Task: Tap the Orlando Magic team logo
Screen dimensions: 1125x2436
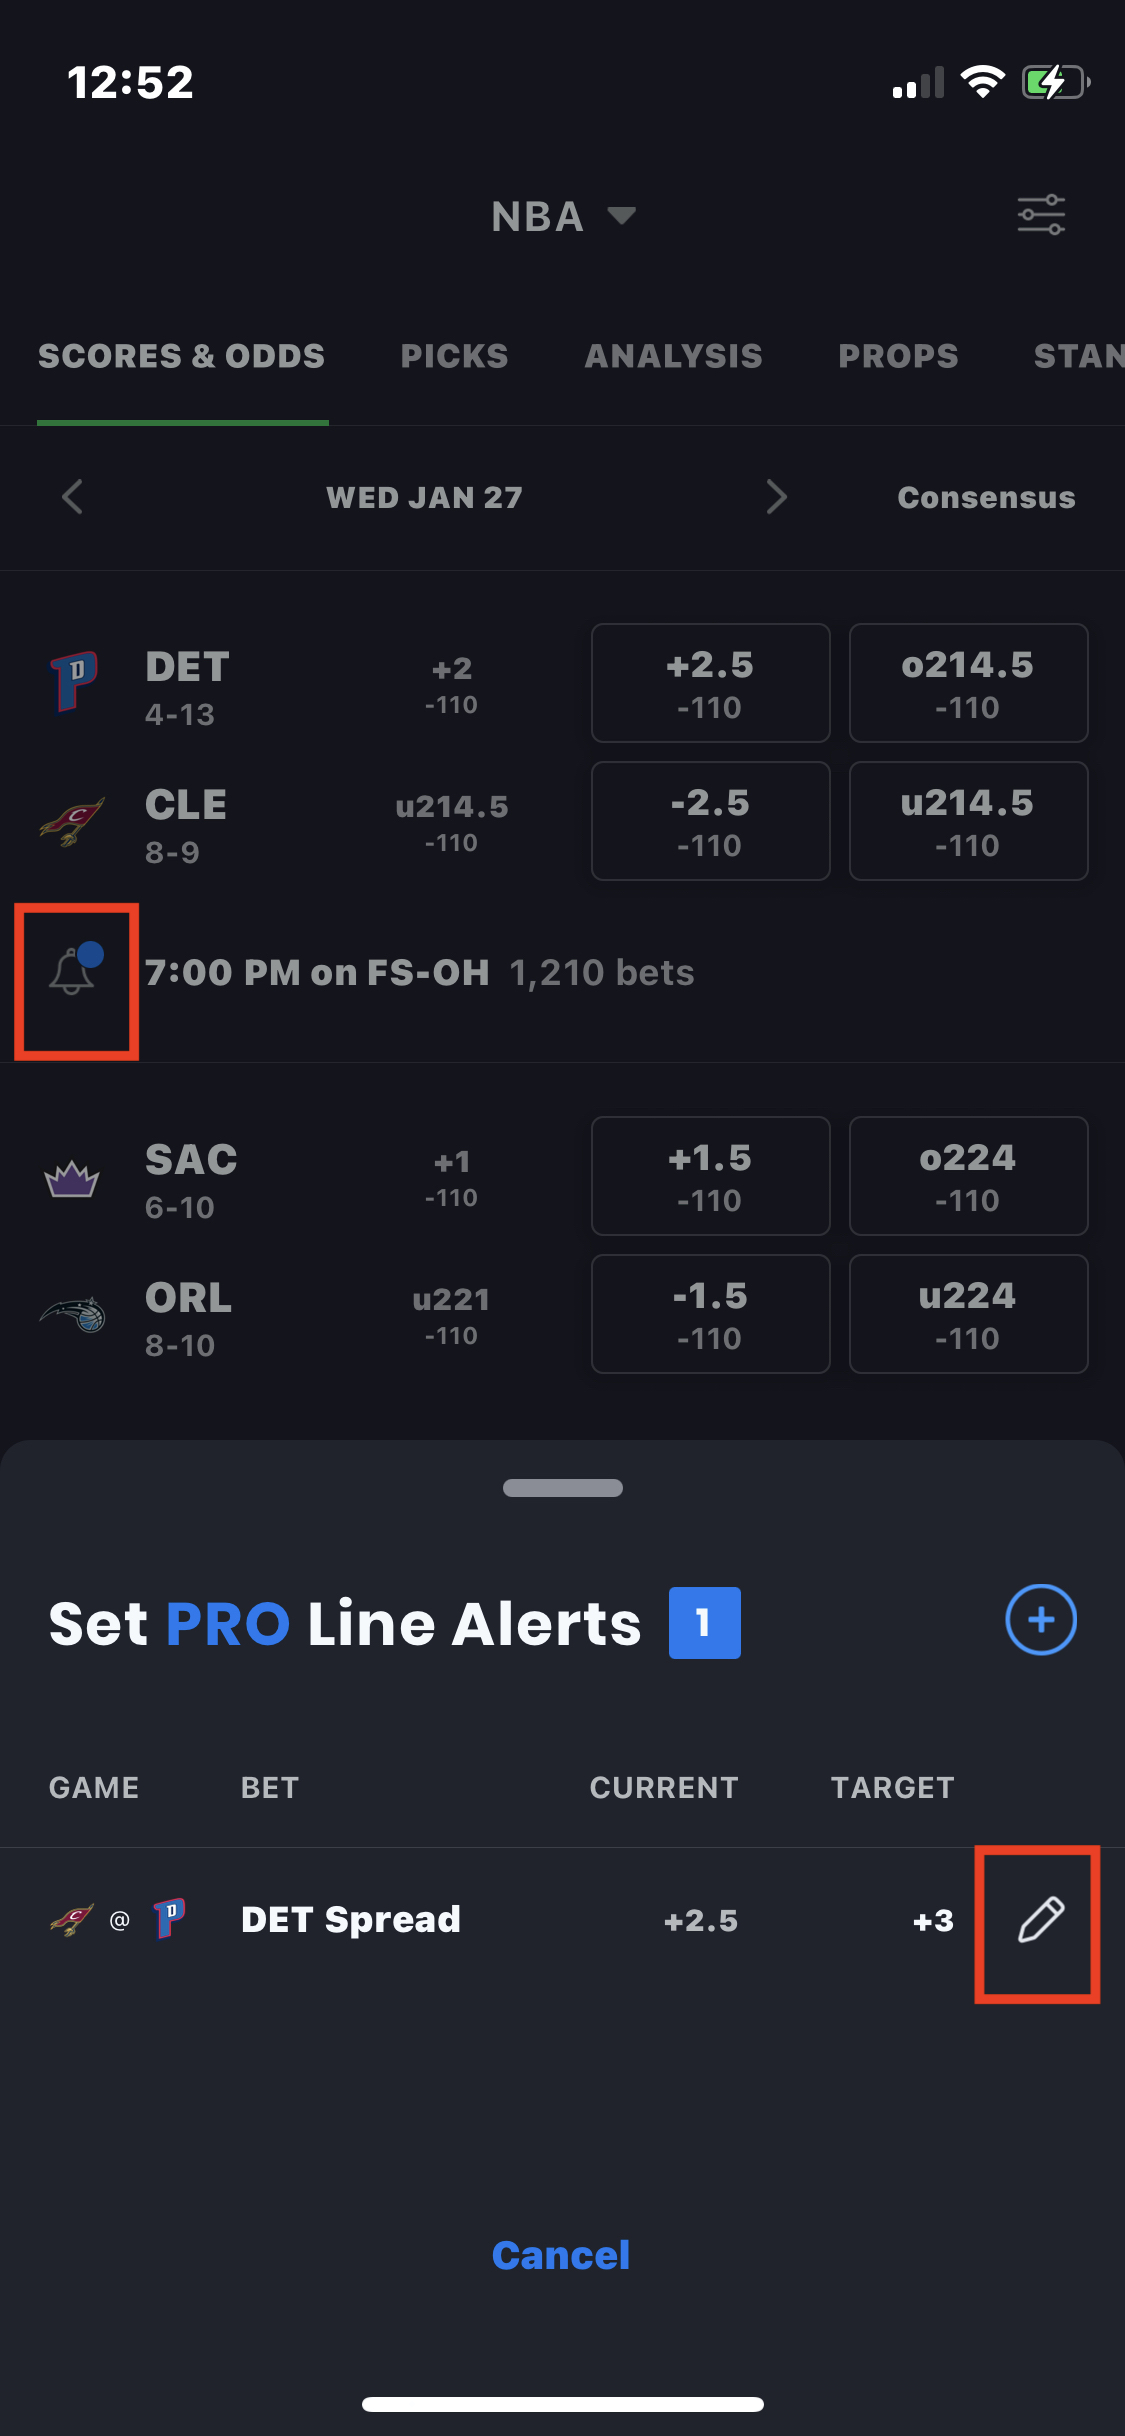Action: point(72,1314)
